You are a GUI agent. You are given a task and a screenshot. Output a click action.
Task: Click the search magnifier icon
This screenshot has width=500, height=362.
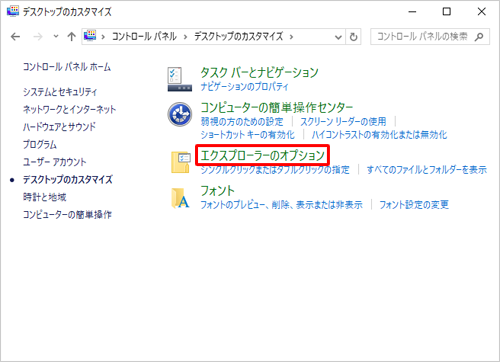click(479, 36)
